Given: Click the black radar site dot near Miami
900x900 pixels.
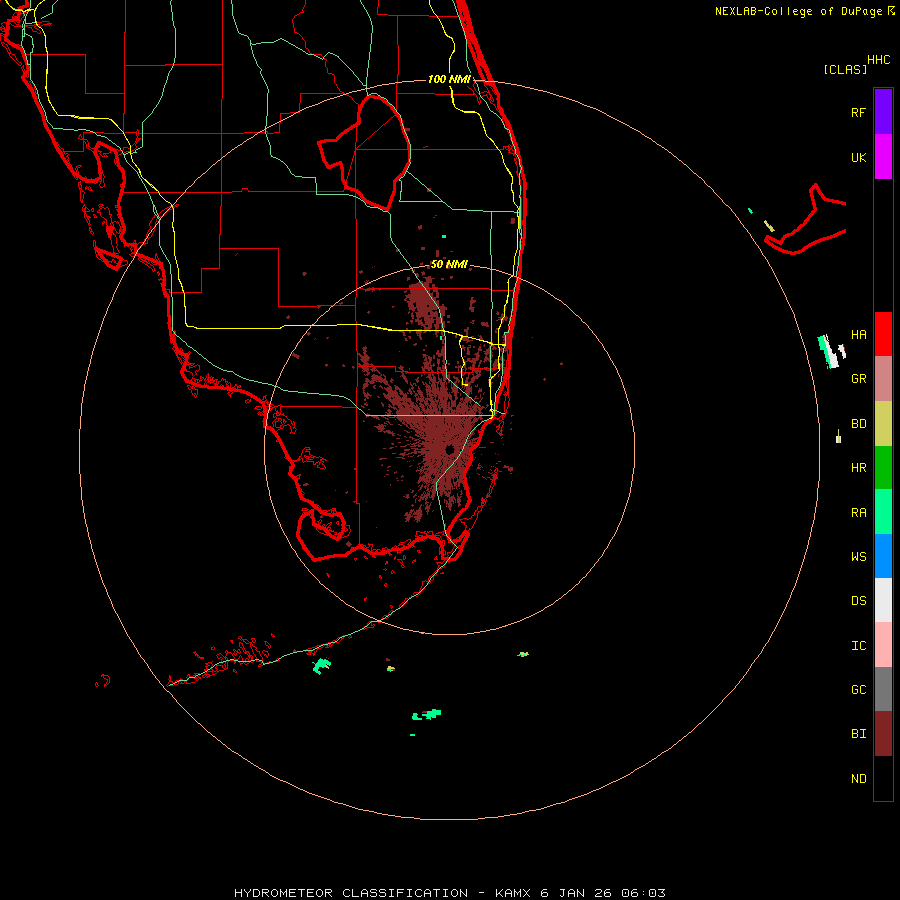Looking at the screenshot, I should tap(449, 449).
